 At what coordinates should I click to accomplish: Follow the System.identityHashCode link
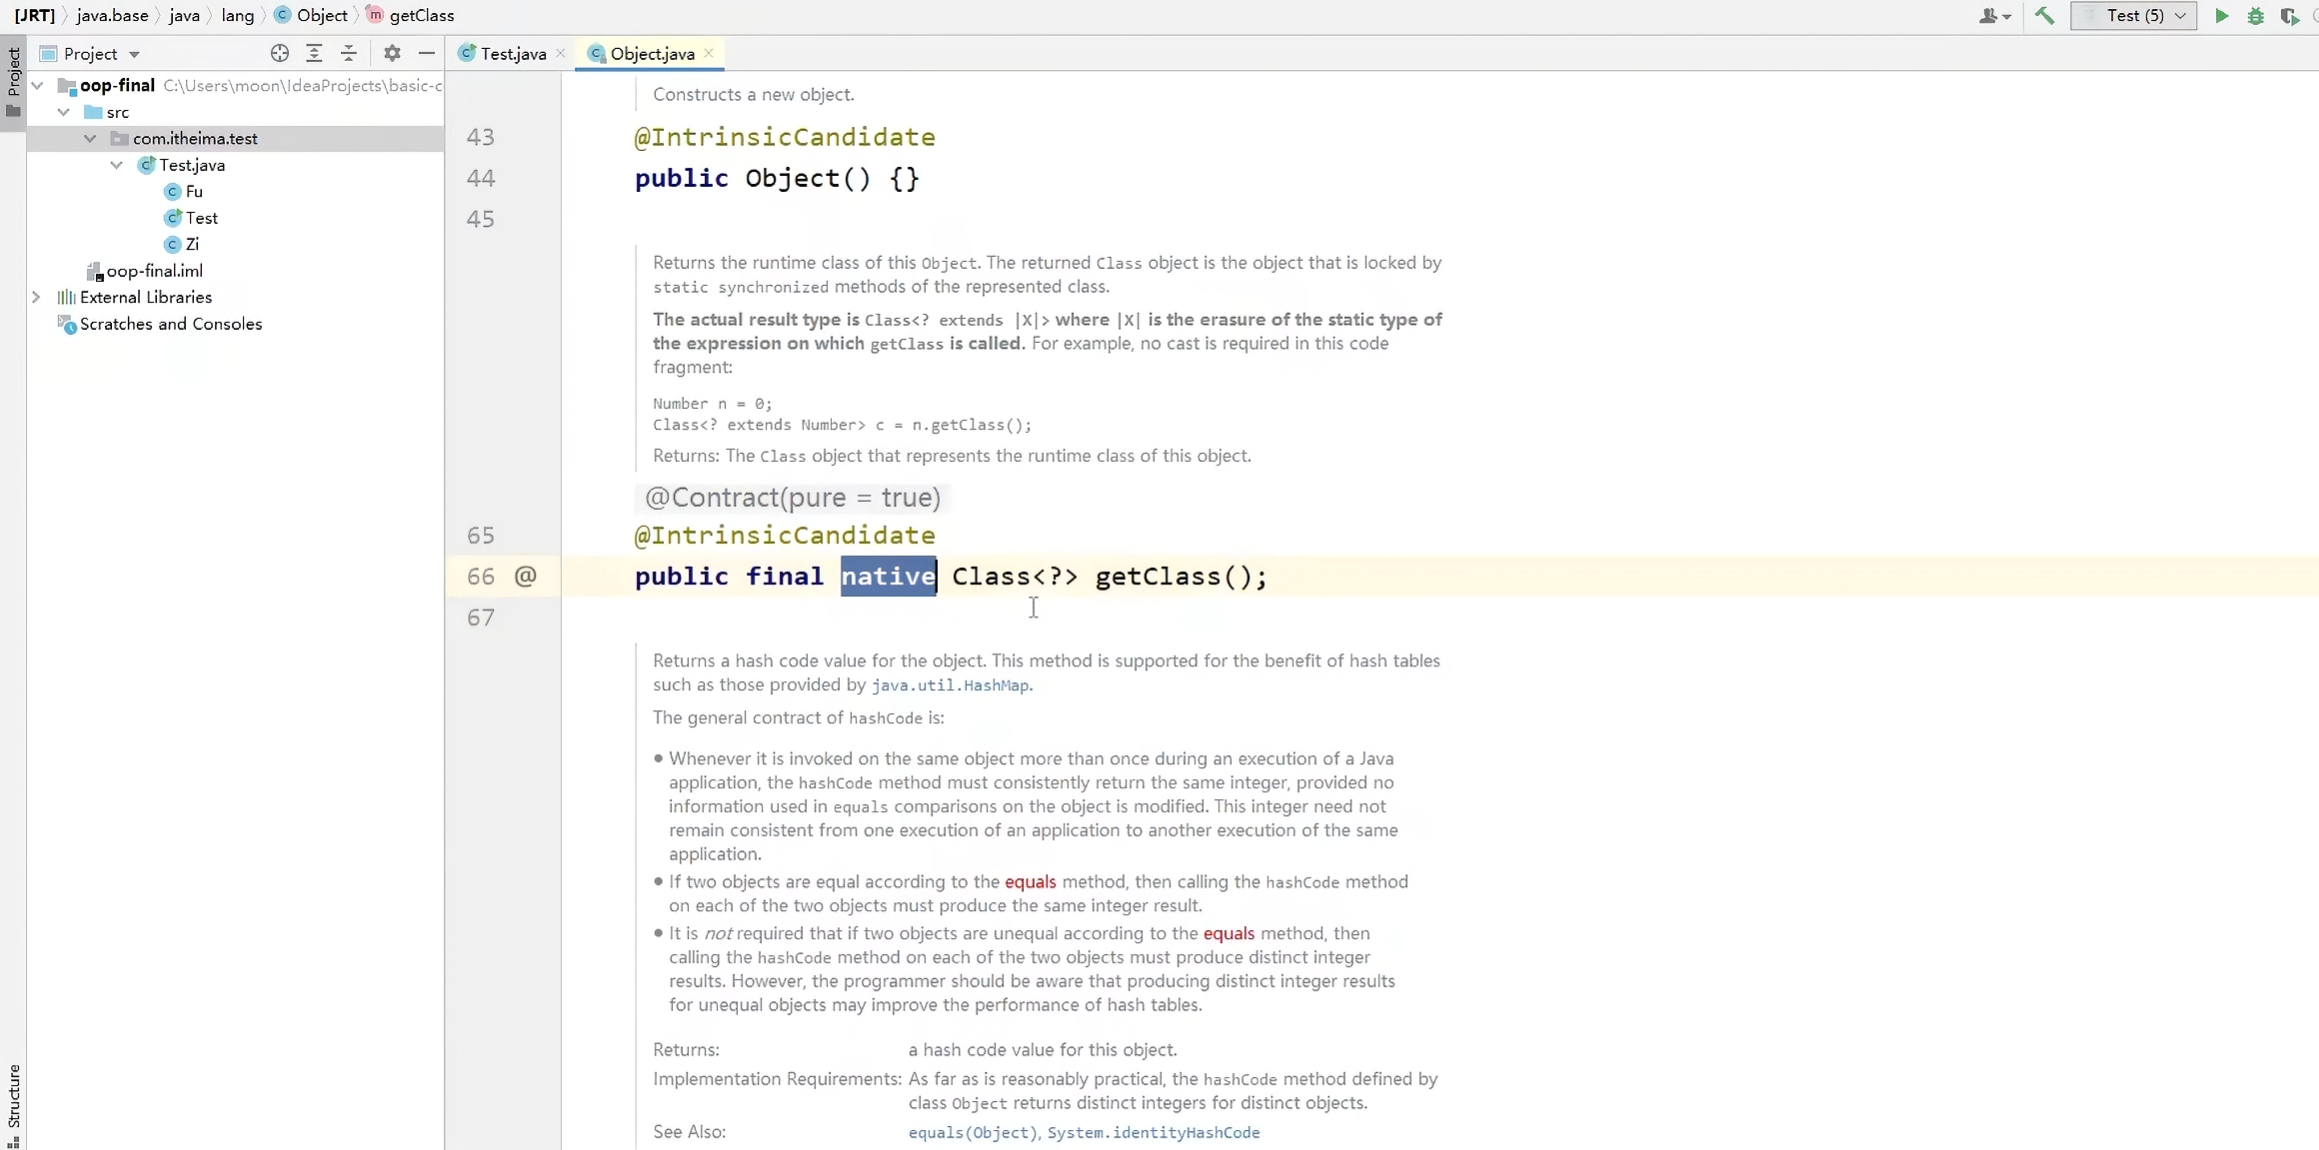pyautogui.click(x=1153, y=1132)
